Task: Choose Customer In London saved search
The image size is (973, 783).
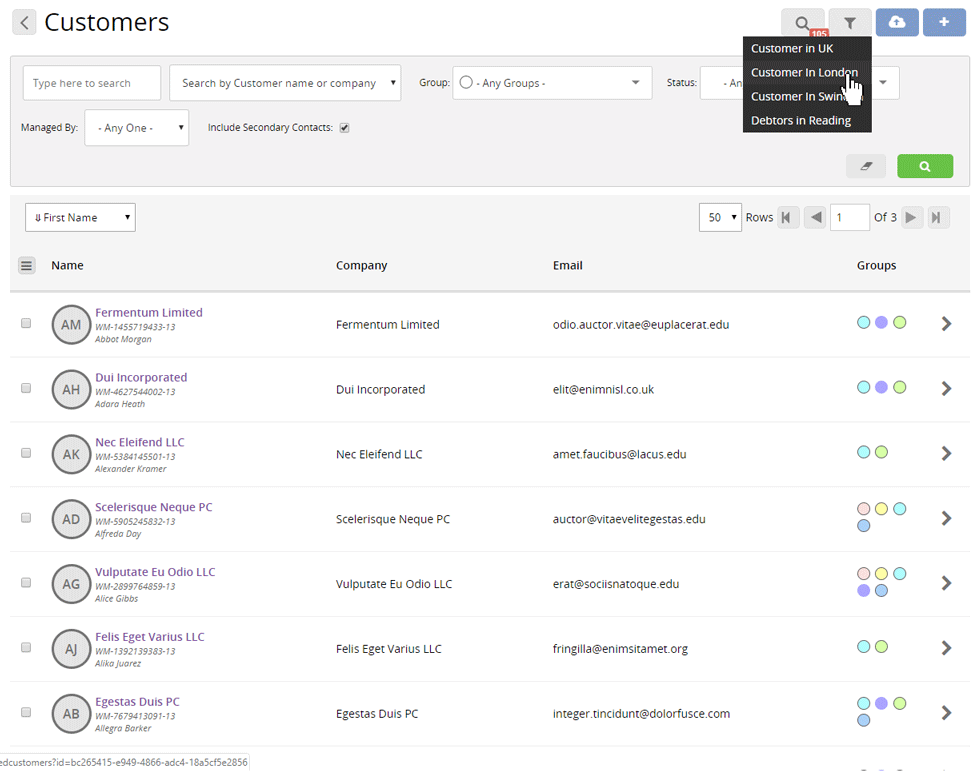Action: [x=807, y=73]
